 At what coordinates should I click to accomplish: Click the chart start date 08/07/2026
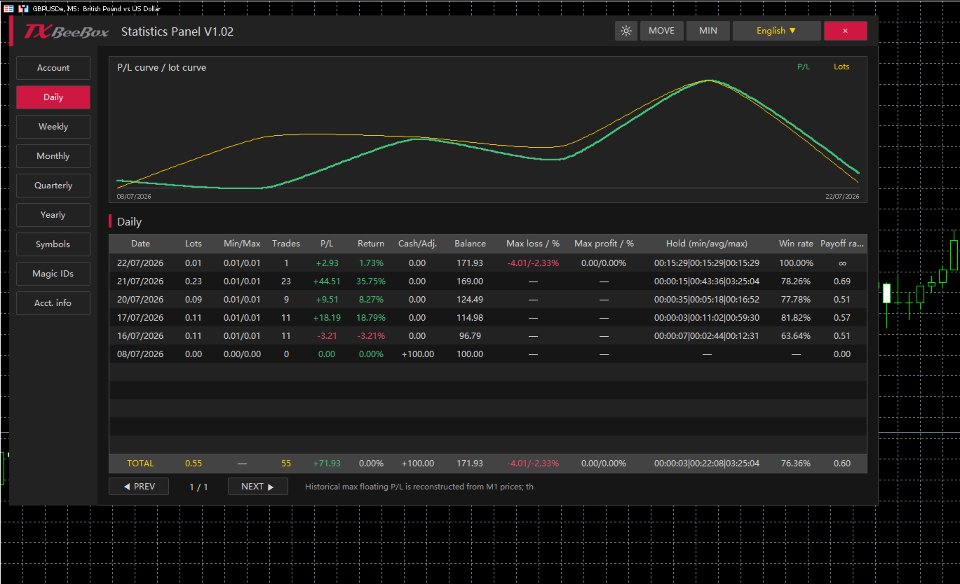(x=134, y=197)
